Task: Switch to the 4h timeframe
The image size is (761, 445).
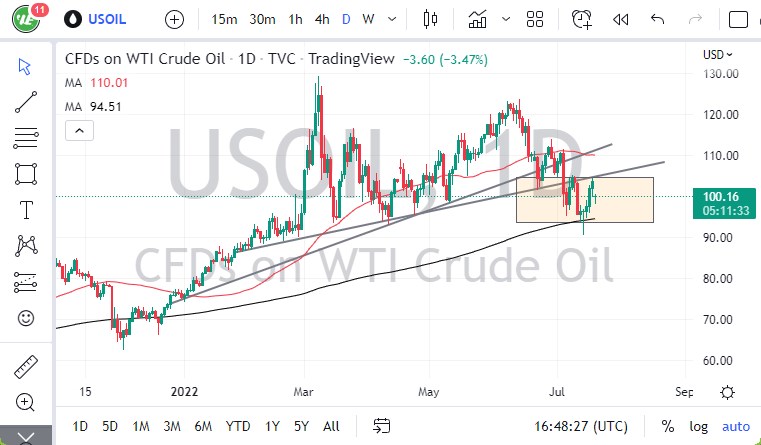Action: pyautogui.click(x=321, y=19)
